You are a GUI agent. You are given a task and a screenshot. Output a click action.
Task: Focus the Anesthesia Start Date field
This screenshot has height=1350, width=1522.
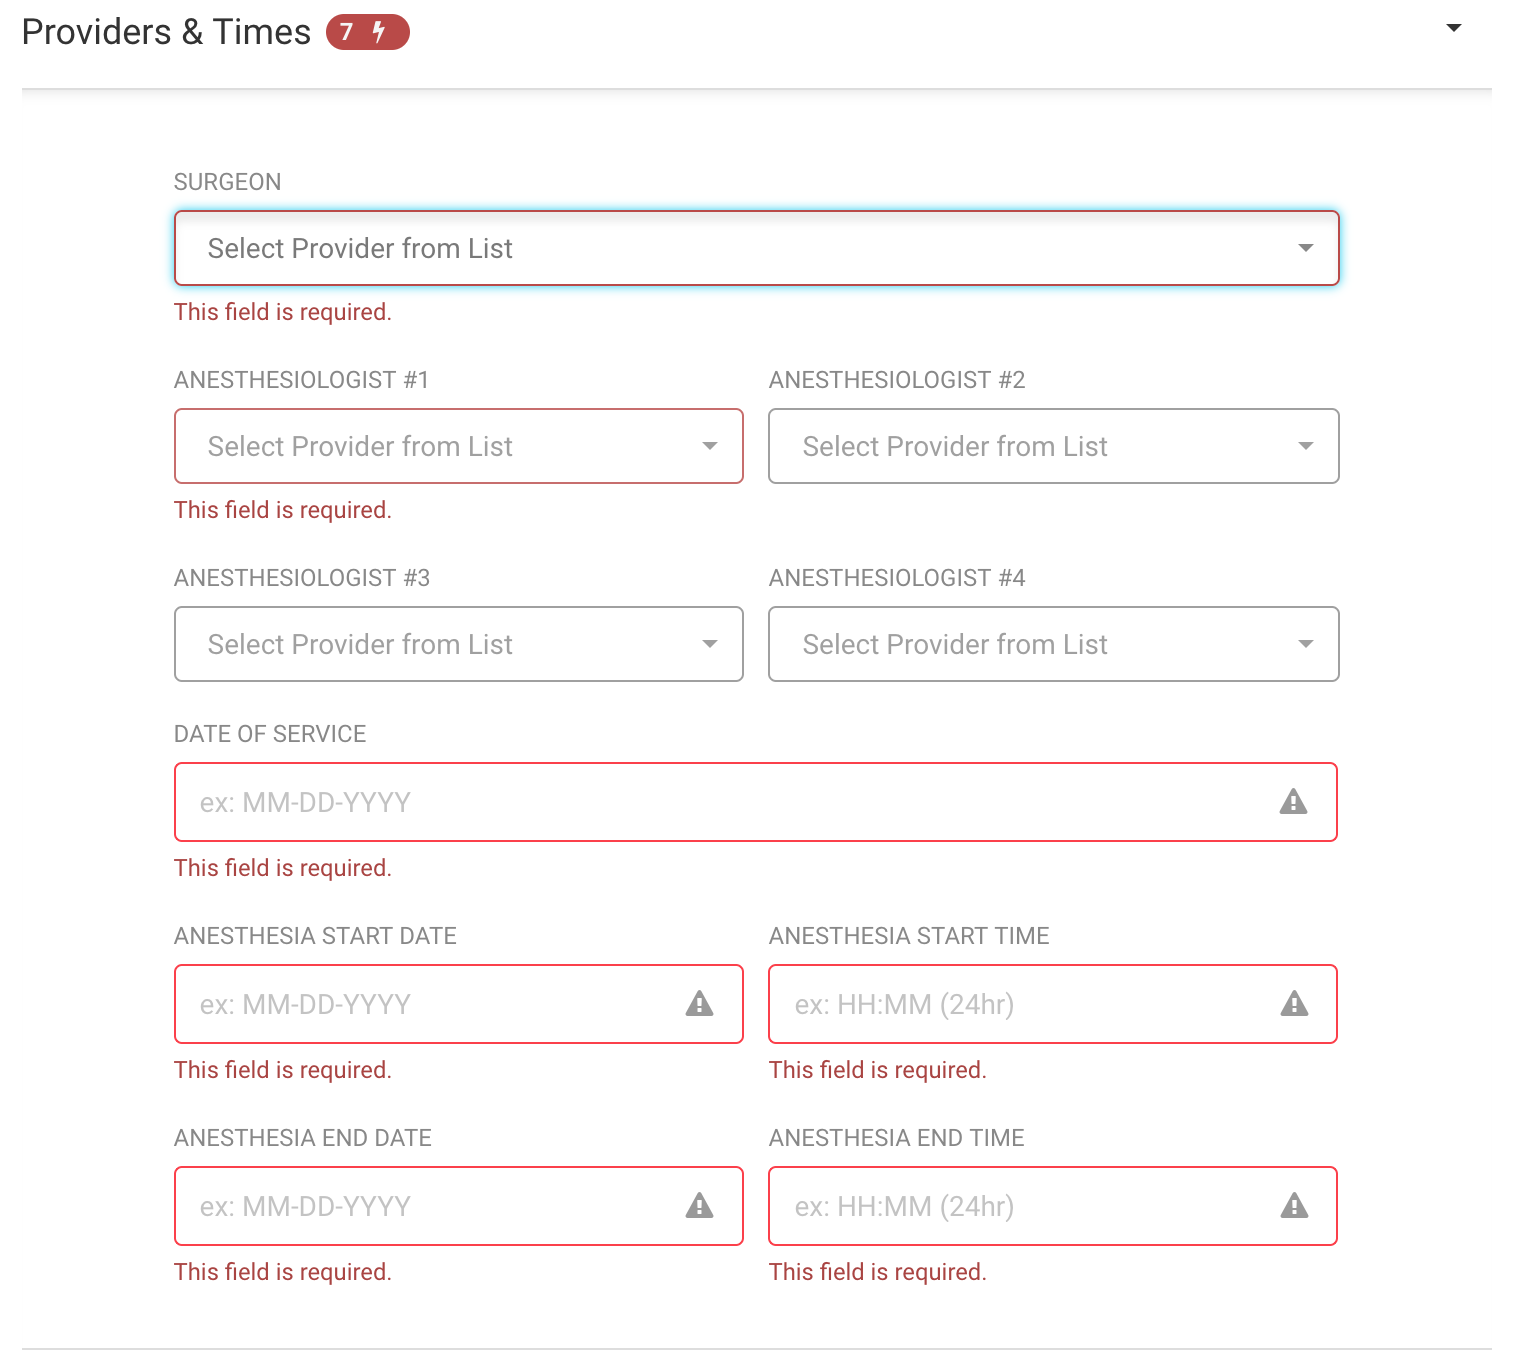[x=459, y=1004]
